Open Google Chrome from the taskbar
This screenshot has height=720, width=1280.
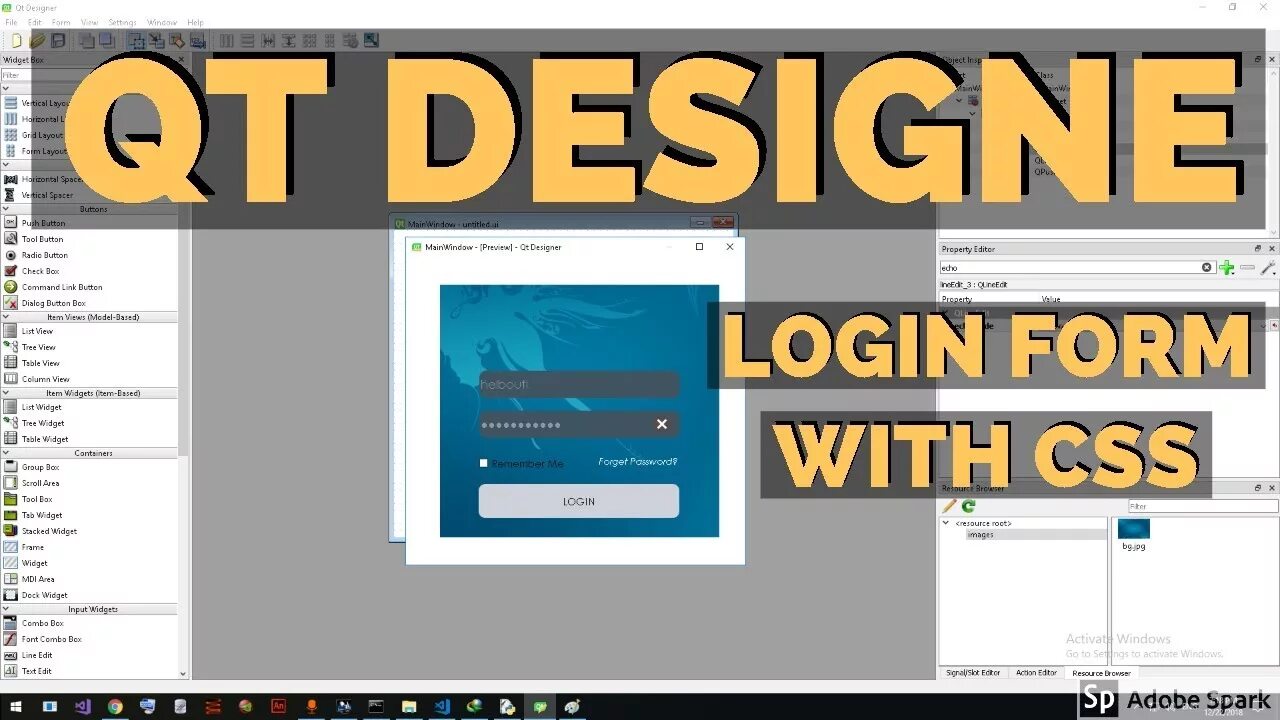pyautogui.click(x=115, y=707)
